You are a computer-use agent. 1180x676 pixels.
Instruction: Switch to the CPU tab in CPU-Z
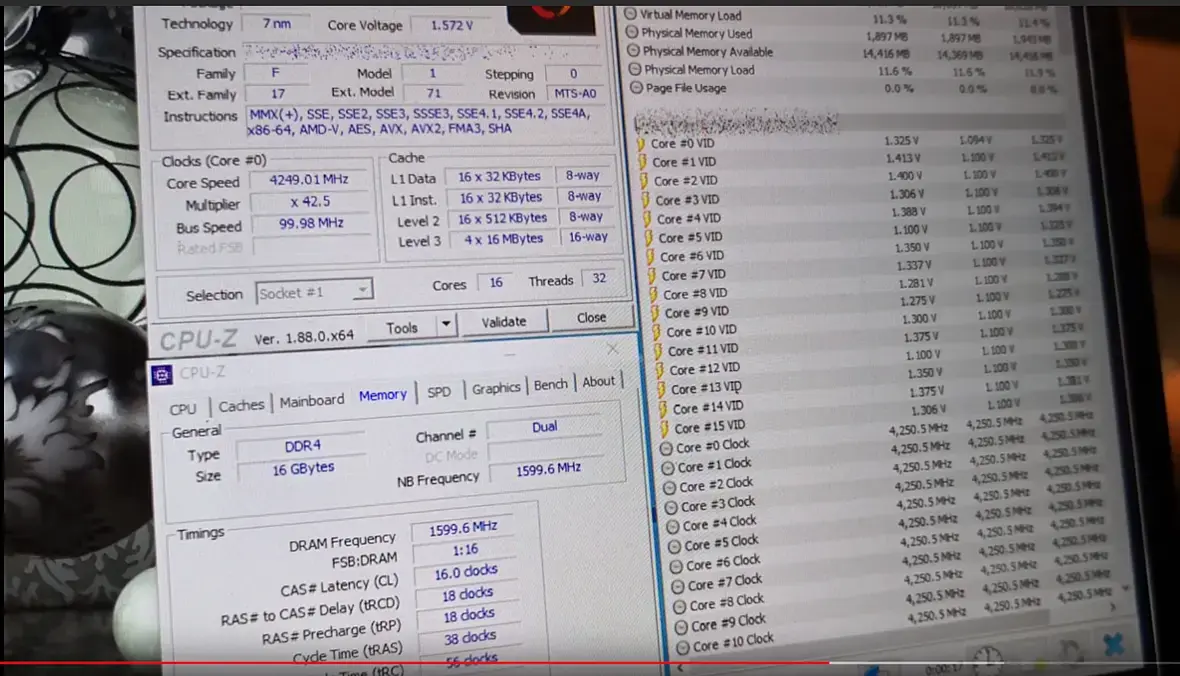click(x=183, y=409)
